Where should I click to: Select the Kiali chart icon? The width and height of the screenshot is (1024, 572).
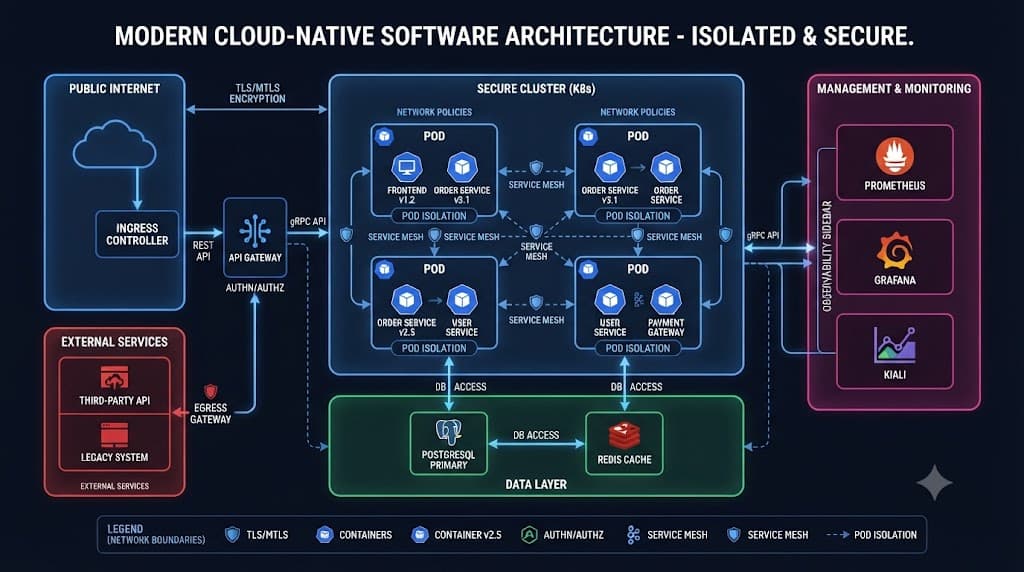pos(895,345)
